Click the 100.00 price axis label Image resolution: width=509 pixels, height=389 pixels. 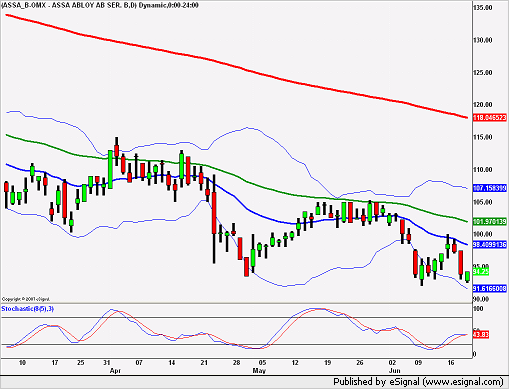pyautogui.click(x=482, y=234)
